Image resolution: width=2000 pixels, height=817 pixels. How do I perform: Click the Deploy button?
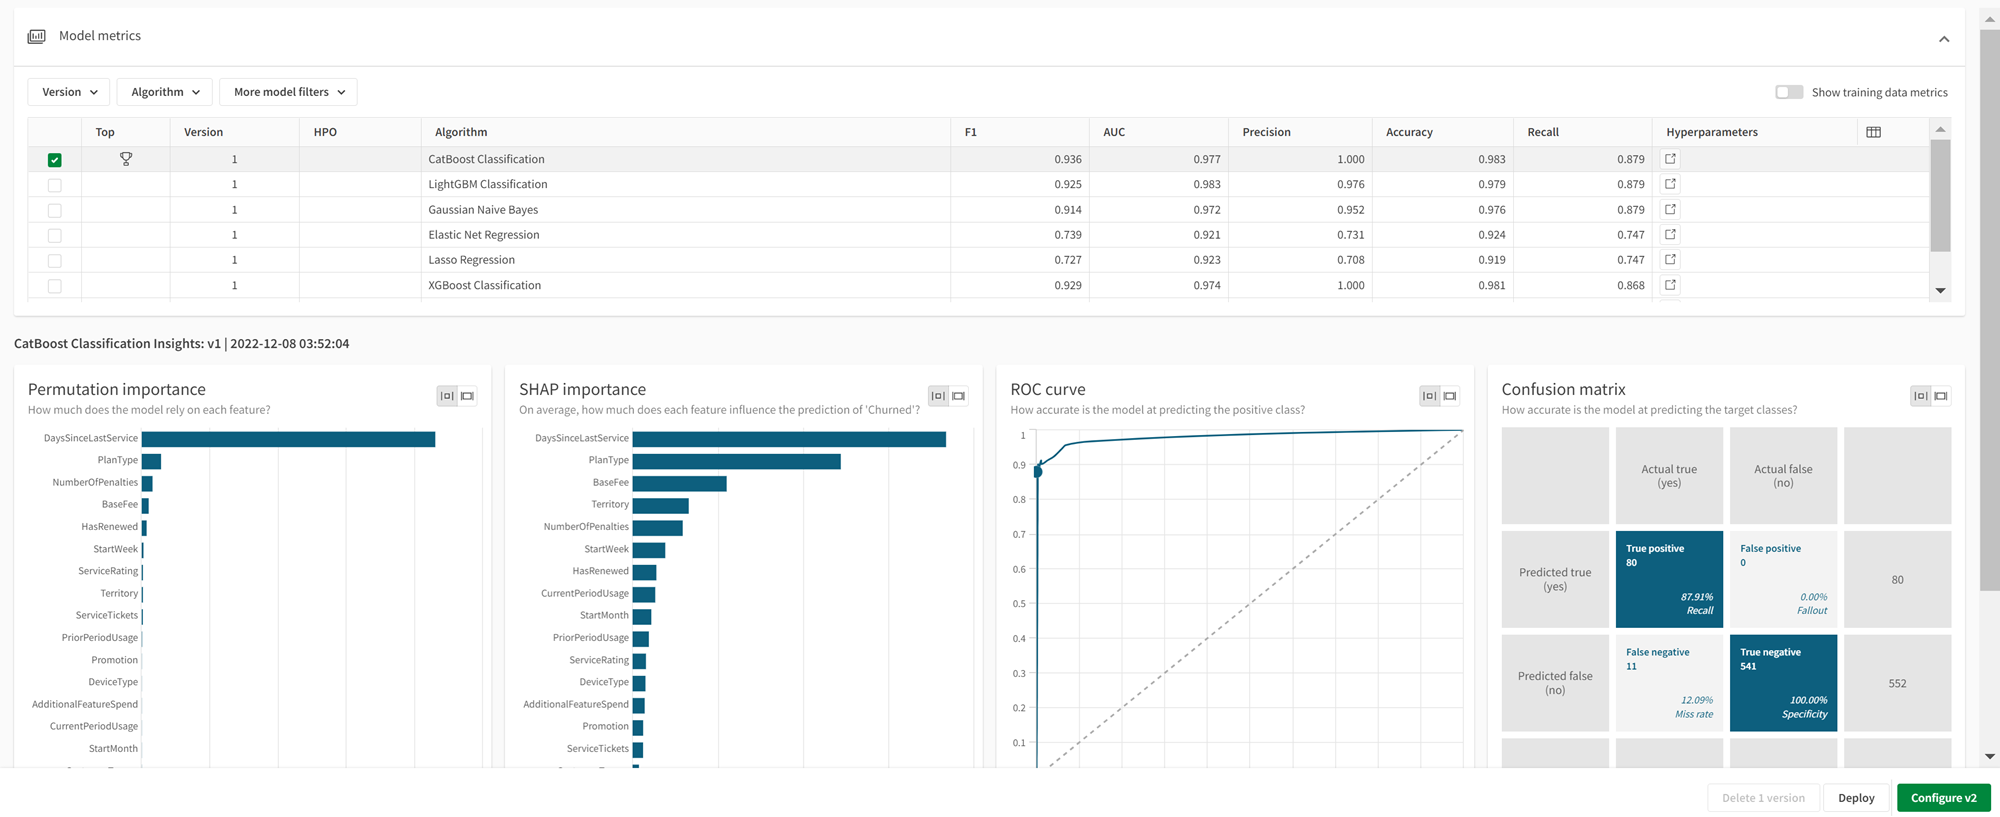pos(1856,798)
